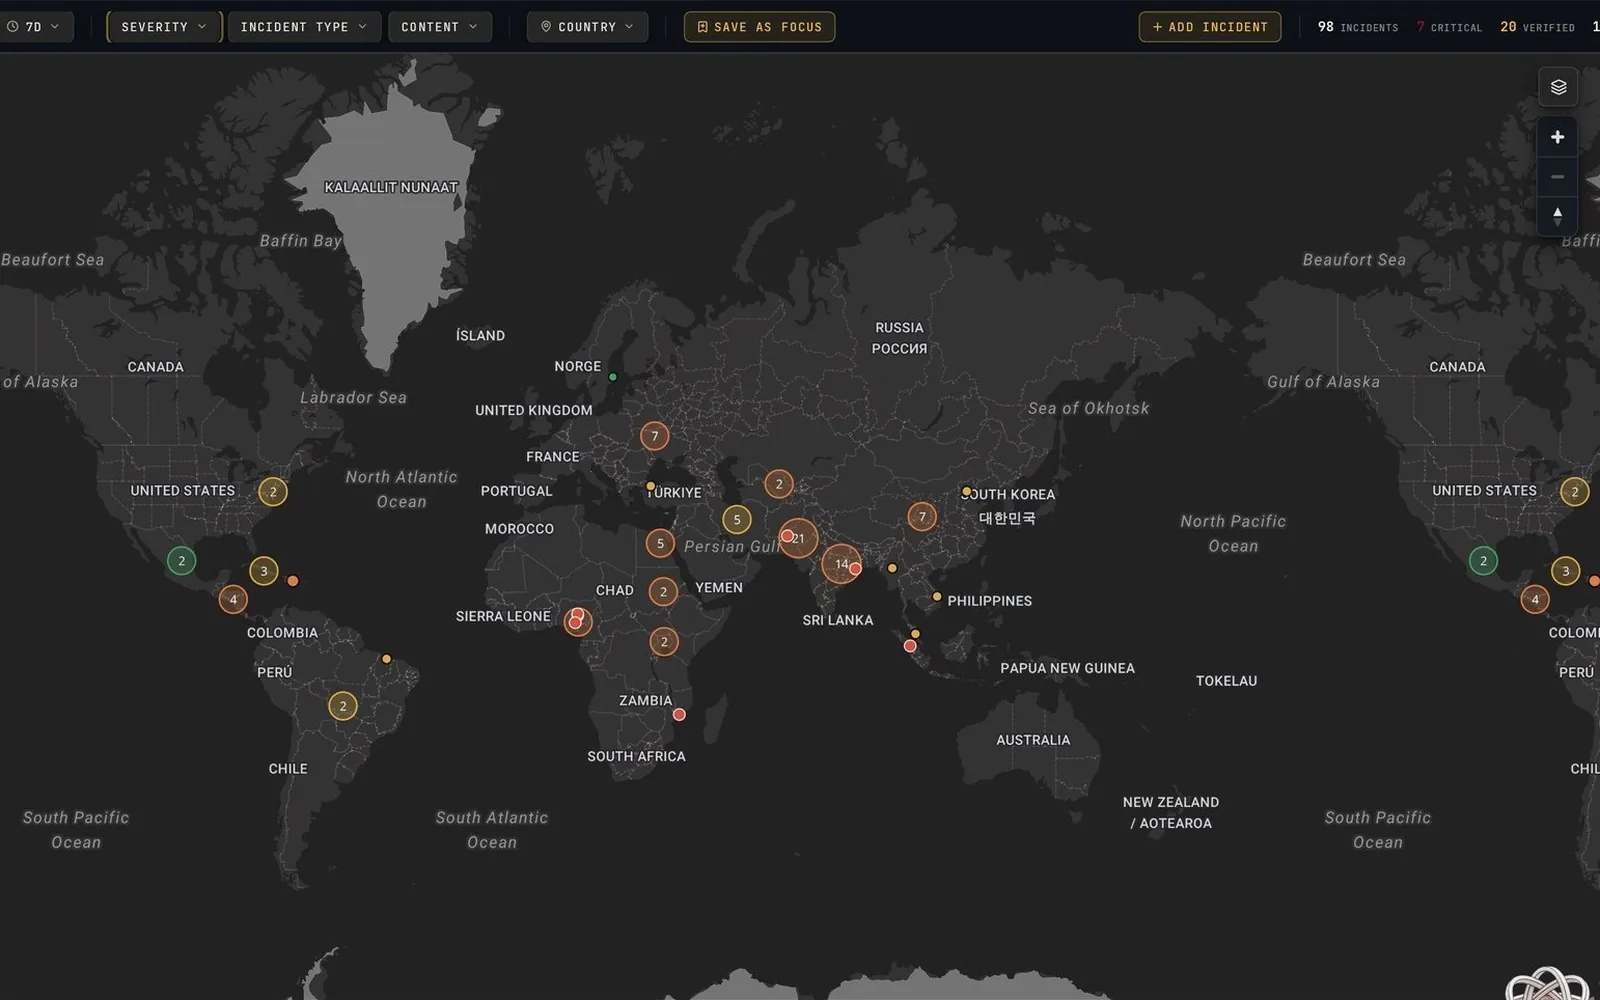Viewport: 1600px width, 1000px height.
Task: Select the red incident dot on the 14 cluster
Action: 855,569
